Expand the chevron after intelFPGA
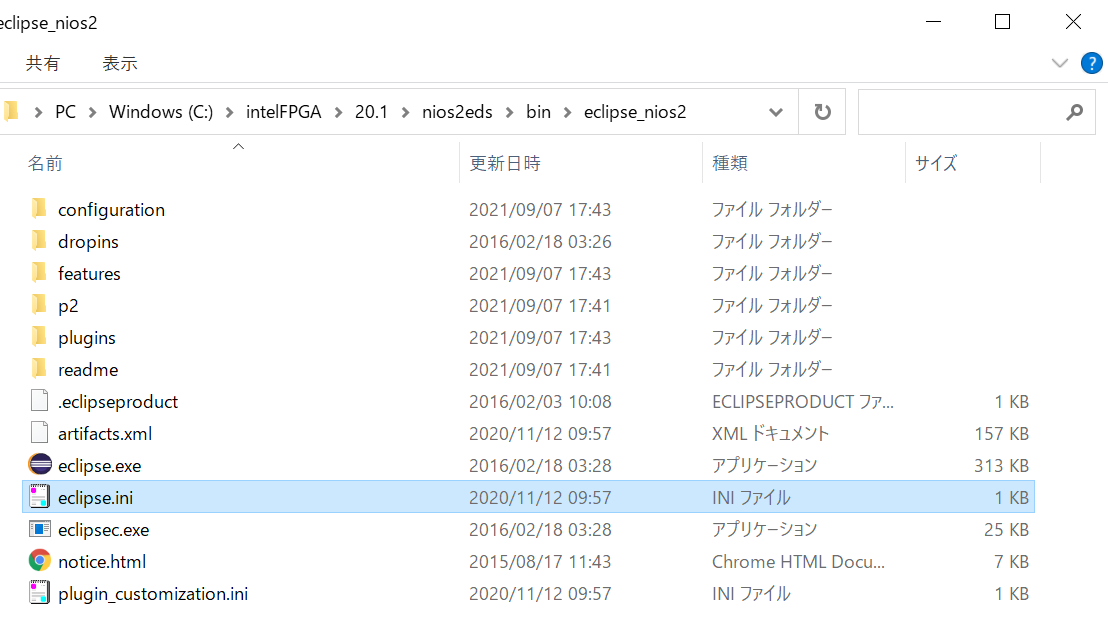 coord(338,112)
